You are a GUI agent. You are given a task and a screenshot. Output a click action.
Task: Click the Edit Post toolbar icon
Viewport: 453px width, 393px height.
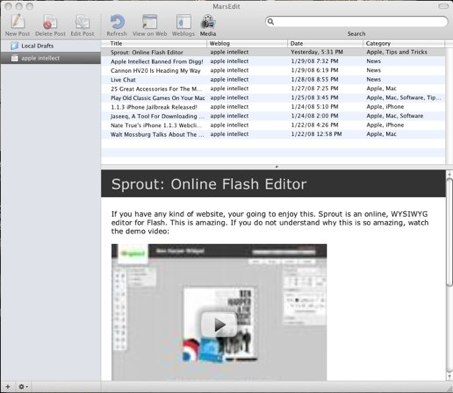point(82,22)
